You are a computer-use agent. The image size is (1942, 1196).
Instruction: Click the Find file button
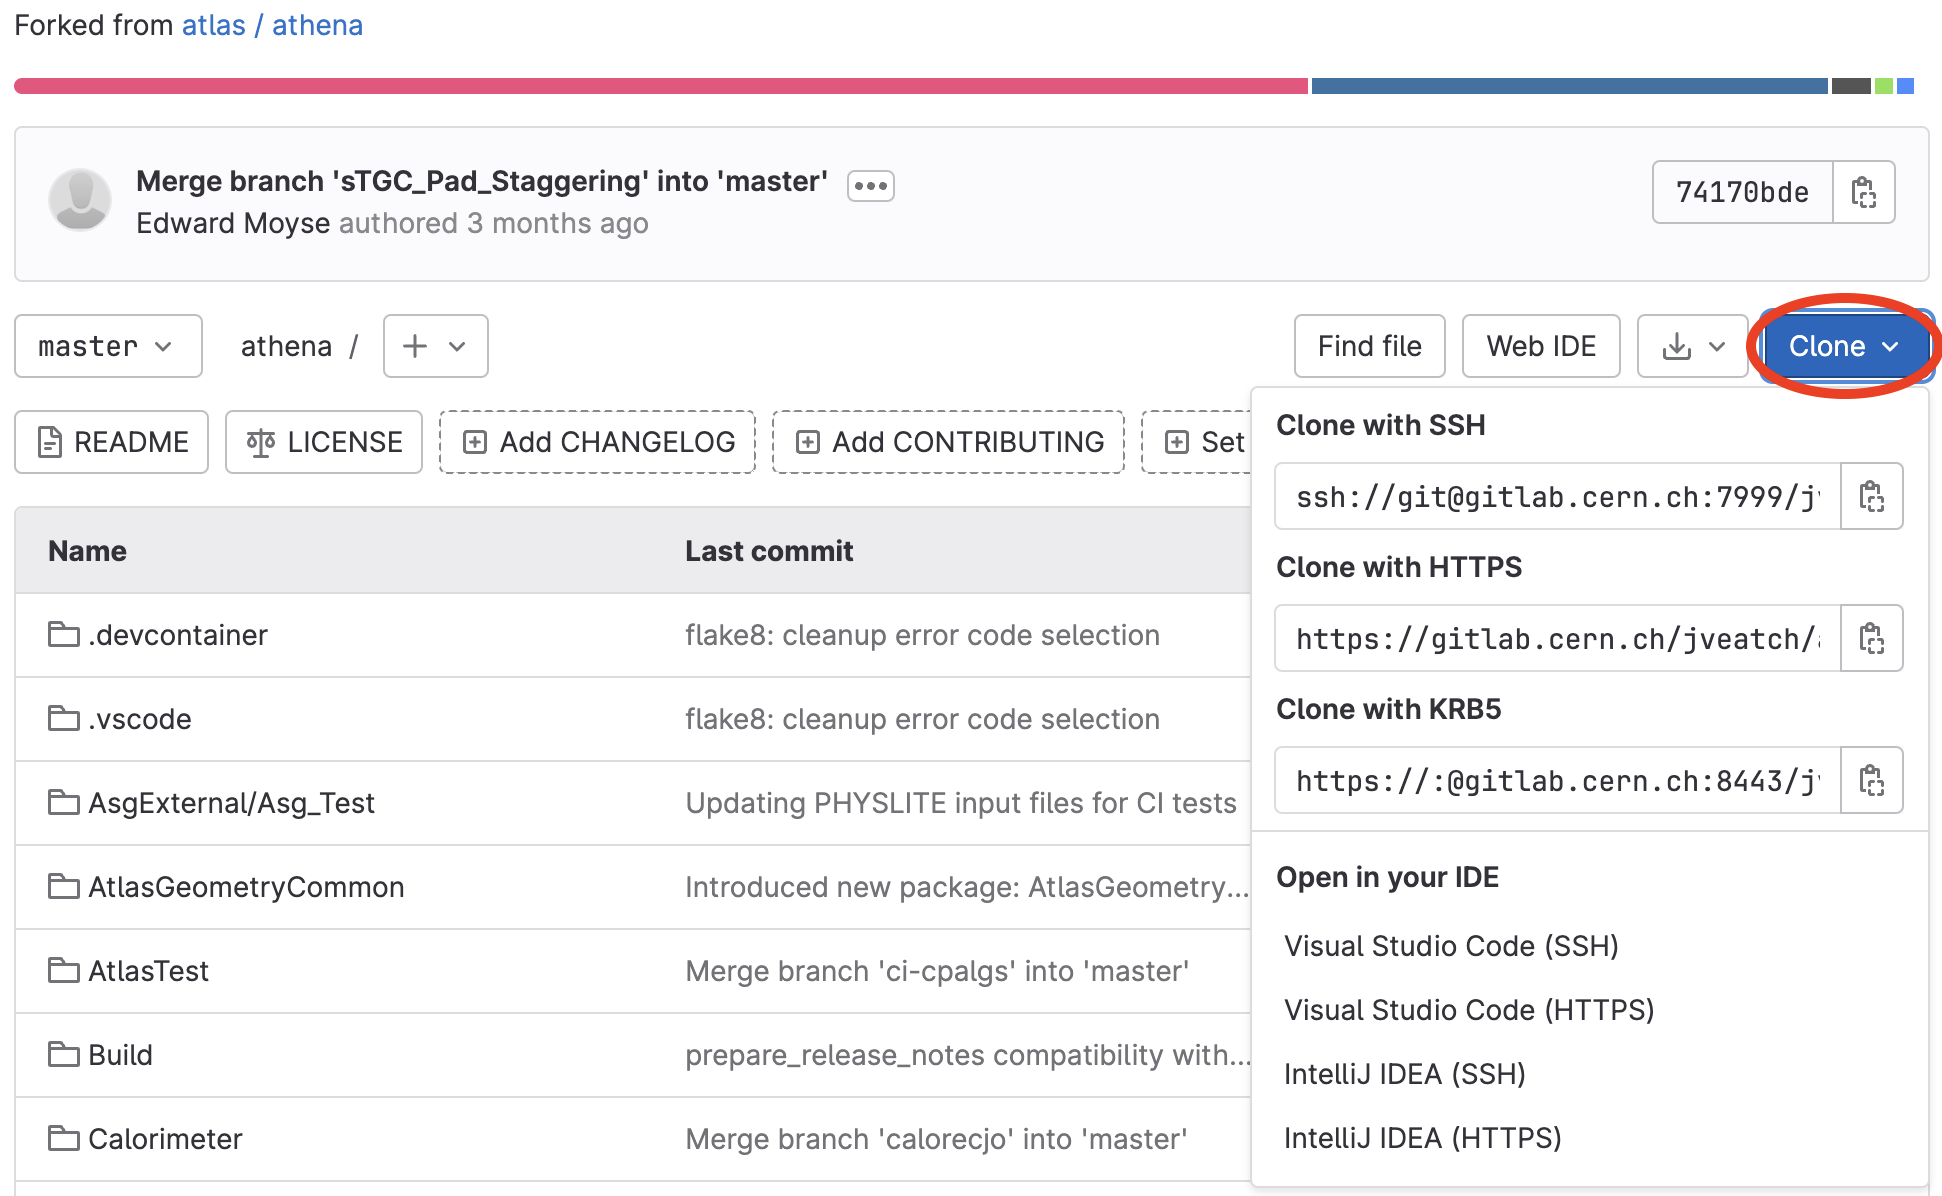pos(1369,346)
